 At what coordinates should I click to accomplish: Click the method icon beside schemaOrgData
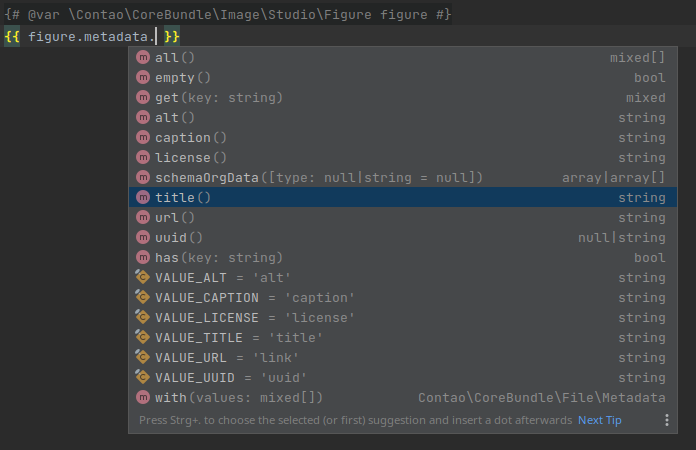pos(143,178)
